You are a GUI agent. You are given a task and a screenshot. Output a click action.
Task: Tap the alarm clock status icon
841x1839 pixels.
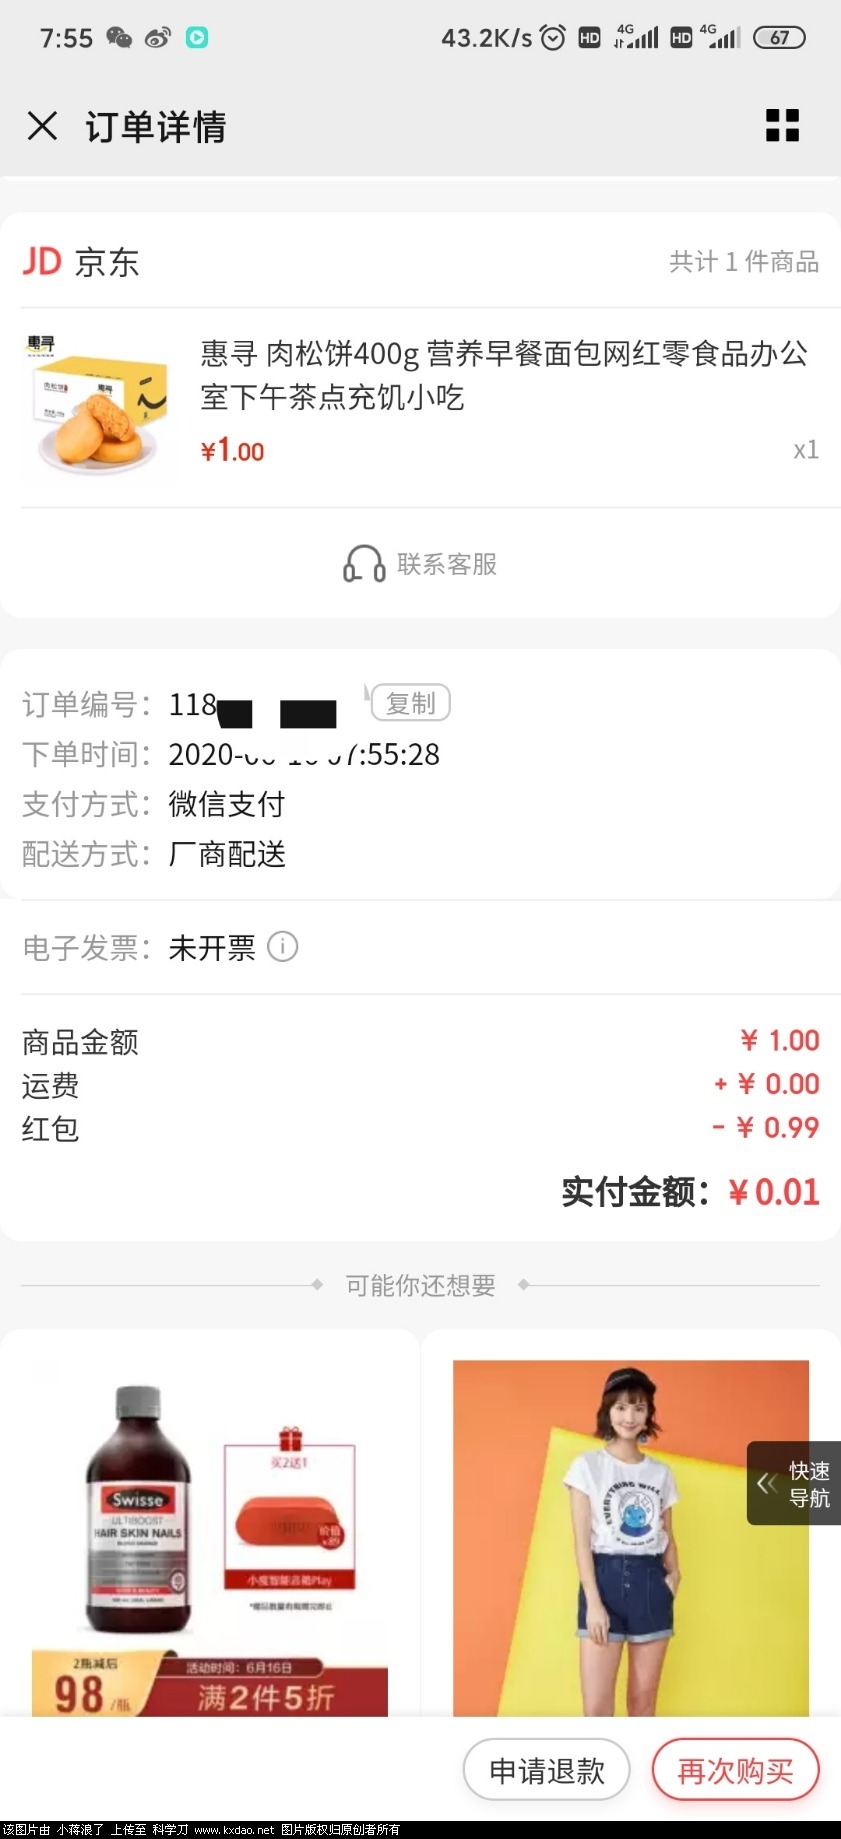coord(552,38)
